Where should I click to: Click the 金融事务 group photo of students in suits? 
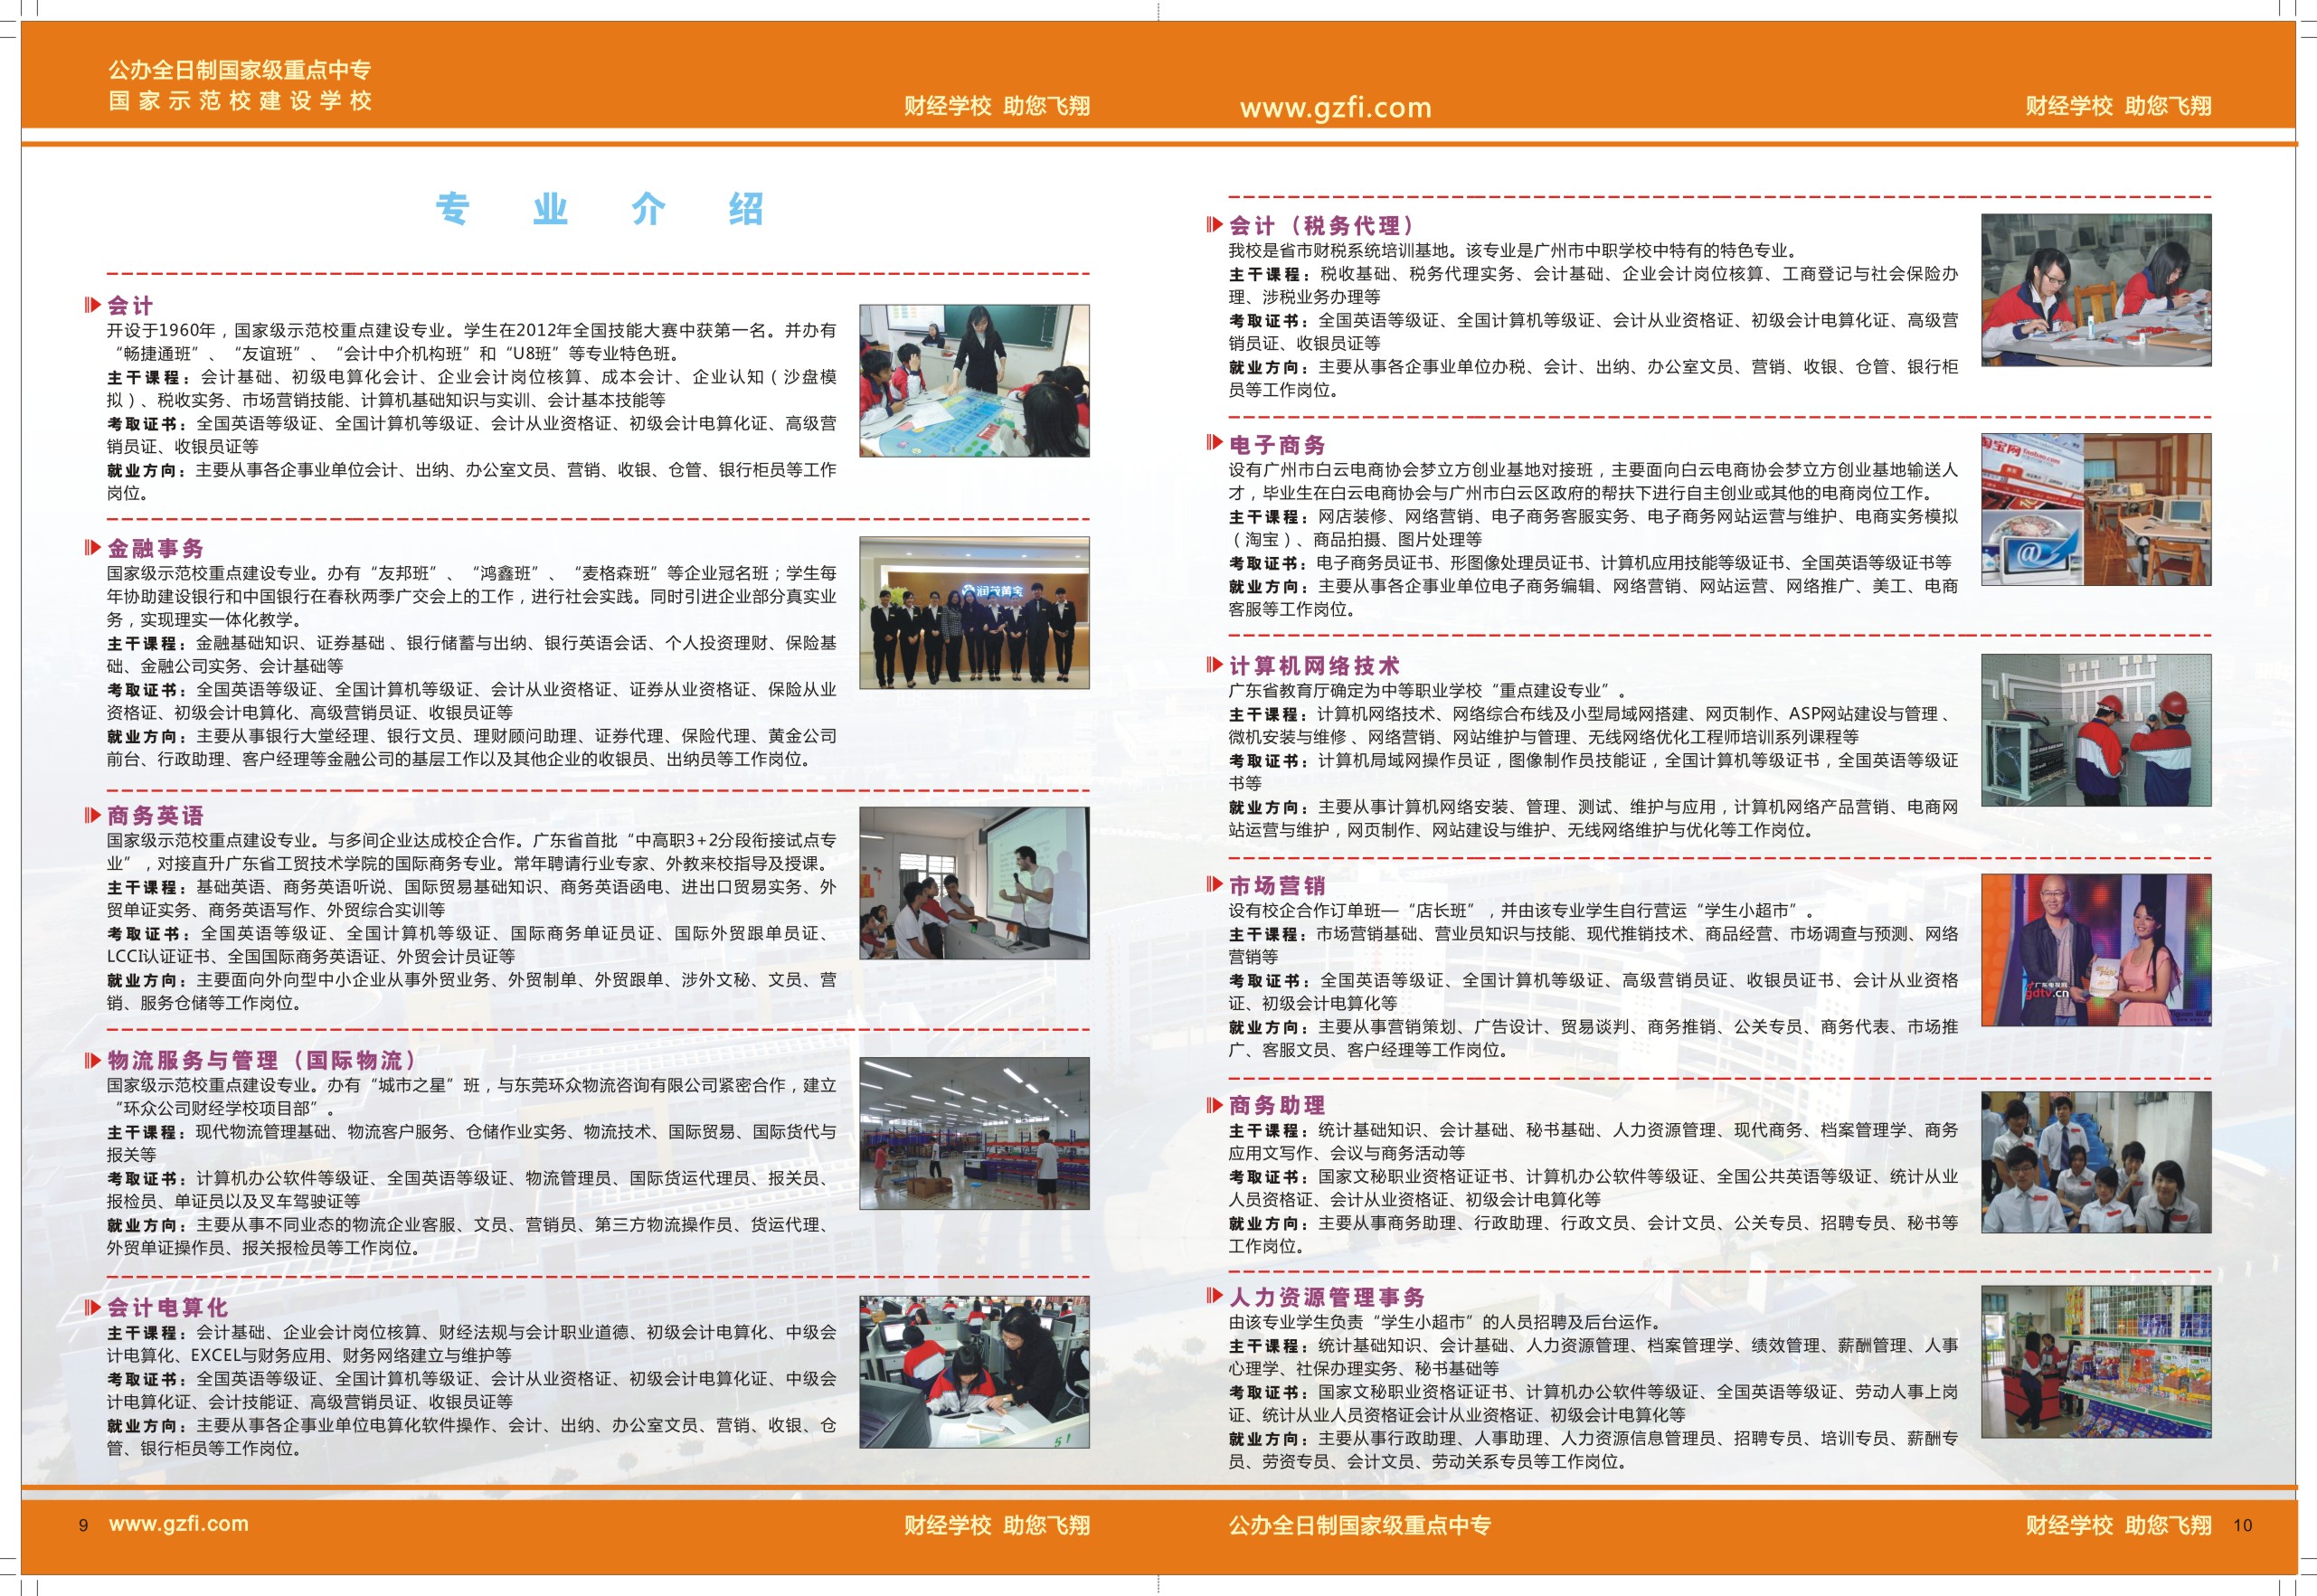coord(974,613)
